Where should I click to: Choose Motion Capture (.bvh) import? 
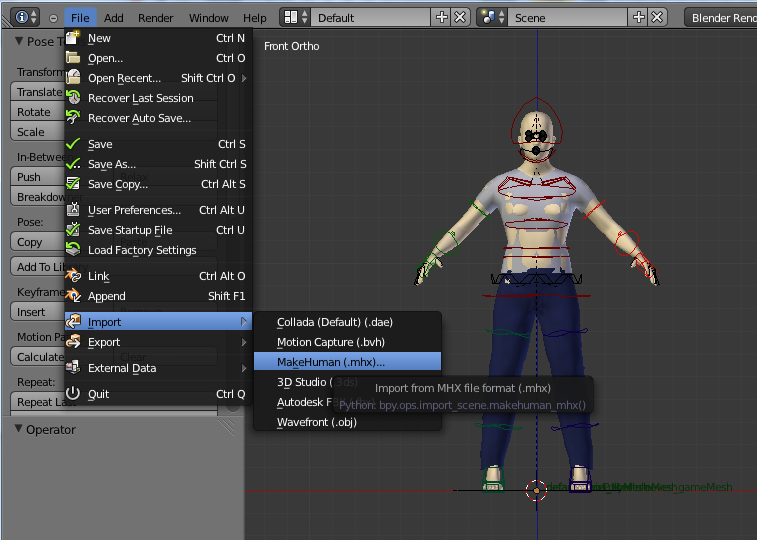point(348,342)
